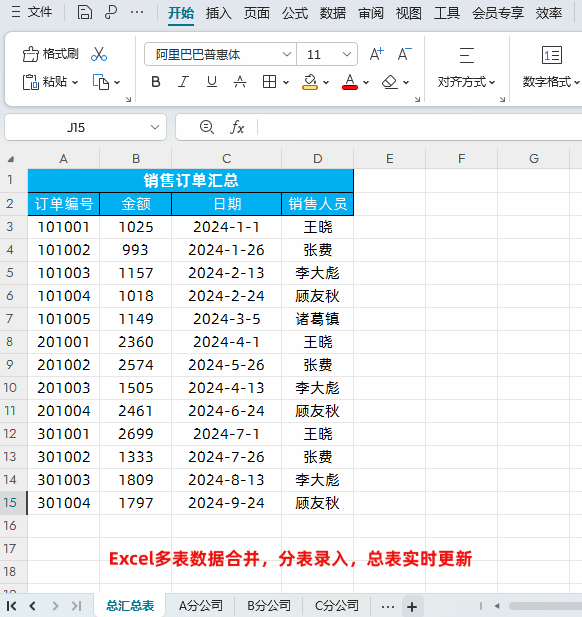This screenshot has height=617, width=582.
Task: Open font settings dialog launcher
Action: coord(418,100)
